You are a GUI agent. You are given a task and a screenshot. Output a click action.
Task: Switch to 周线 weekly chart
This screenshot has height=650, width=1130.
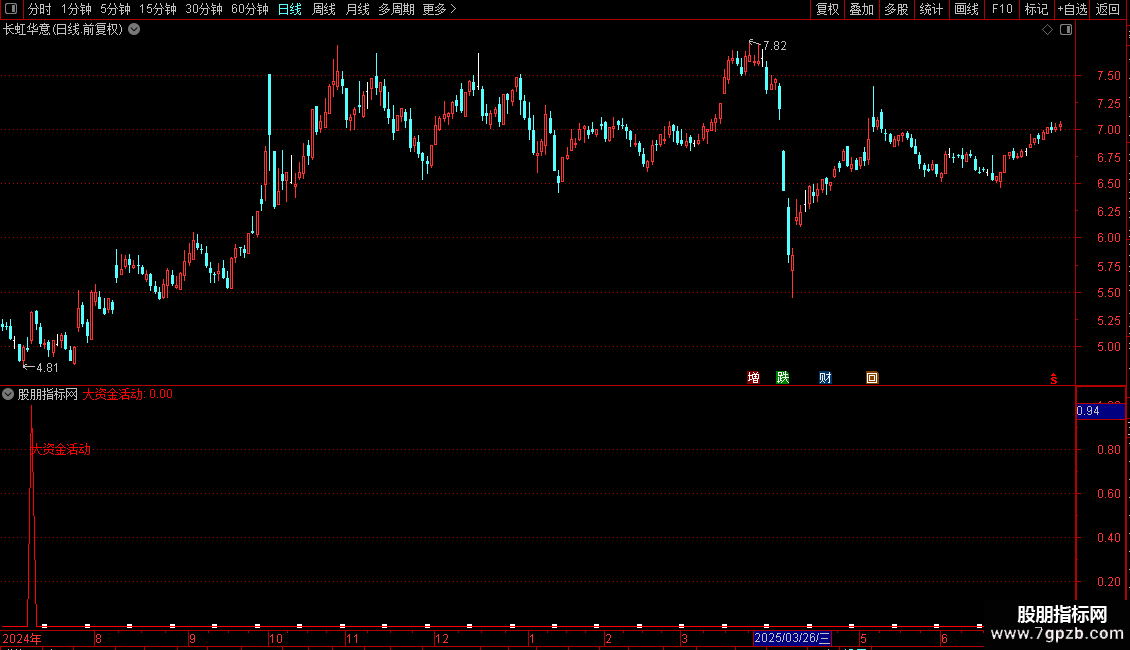point(324,9)
